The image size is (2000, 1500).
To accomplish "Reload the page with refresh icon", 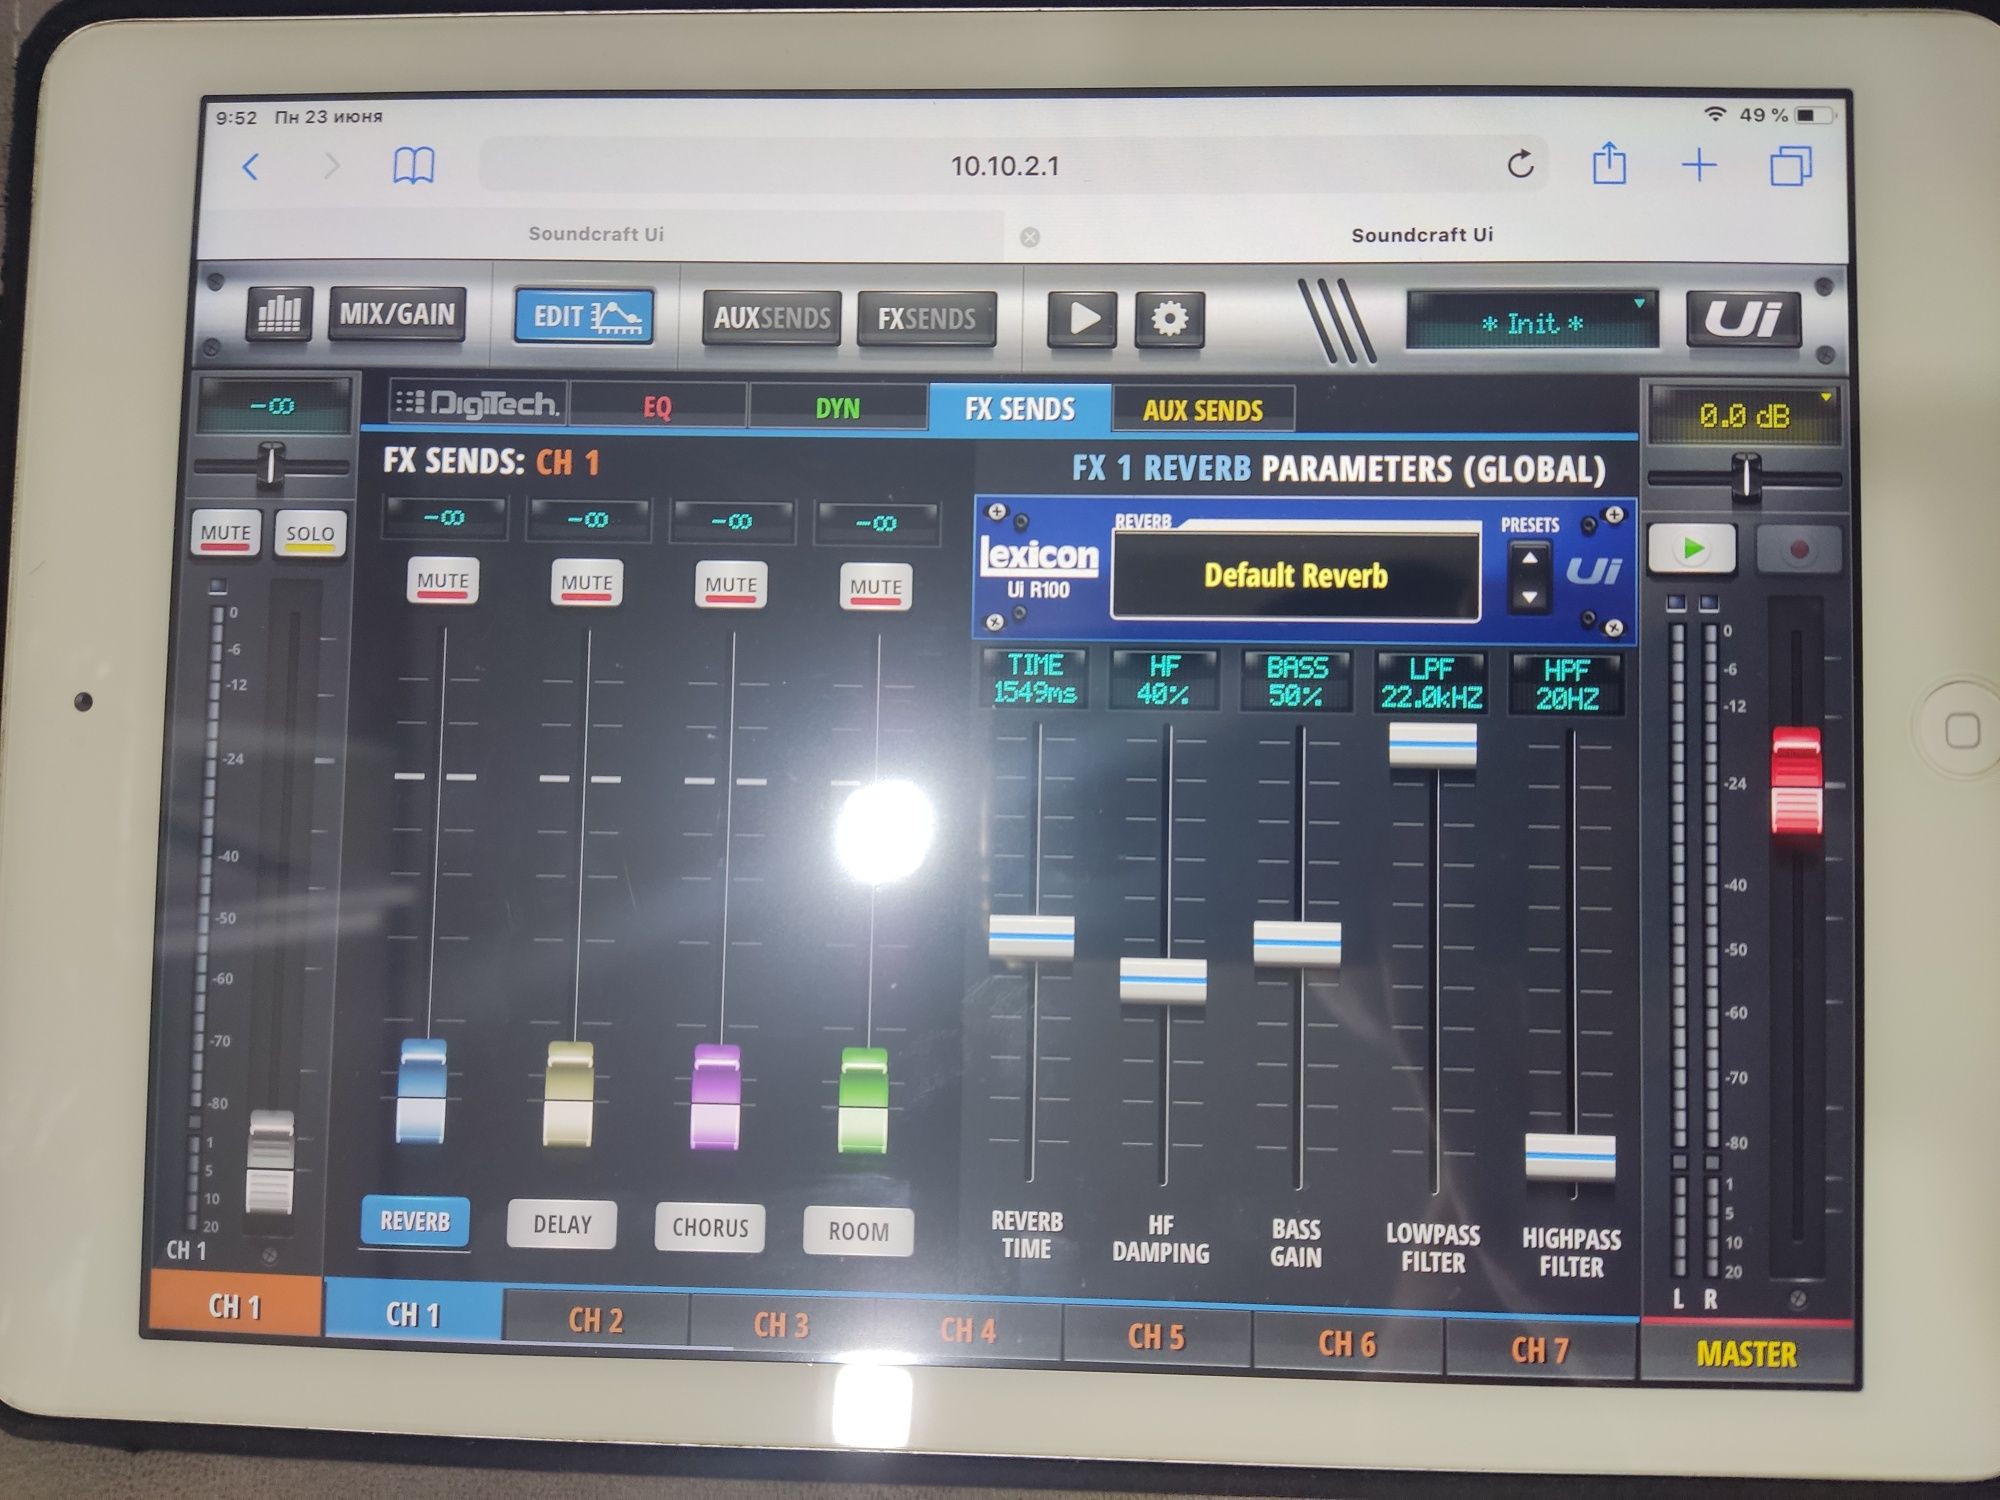I will click(1520, 164).
